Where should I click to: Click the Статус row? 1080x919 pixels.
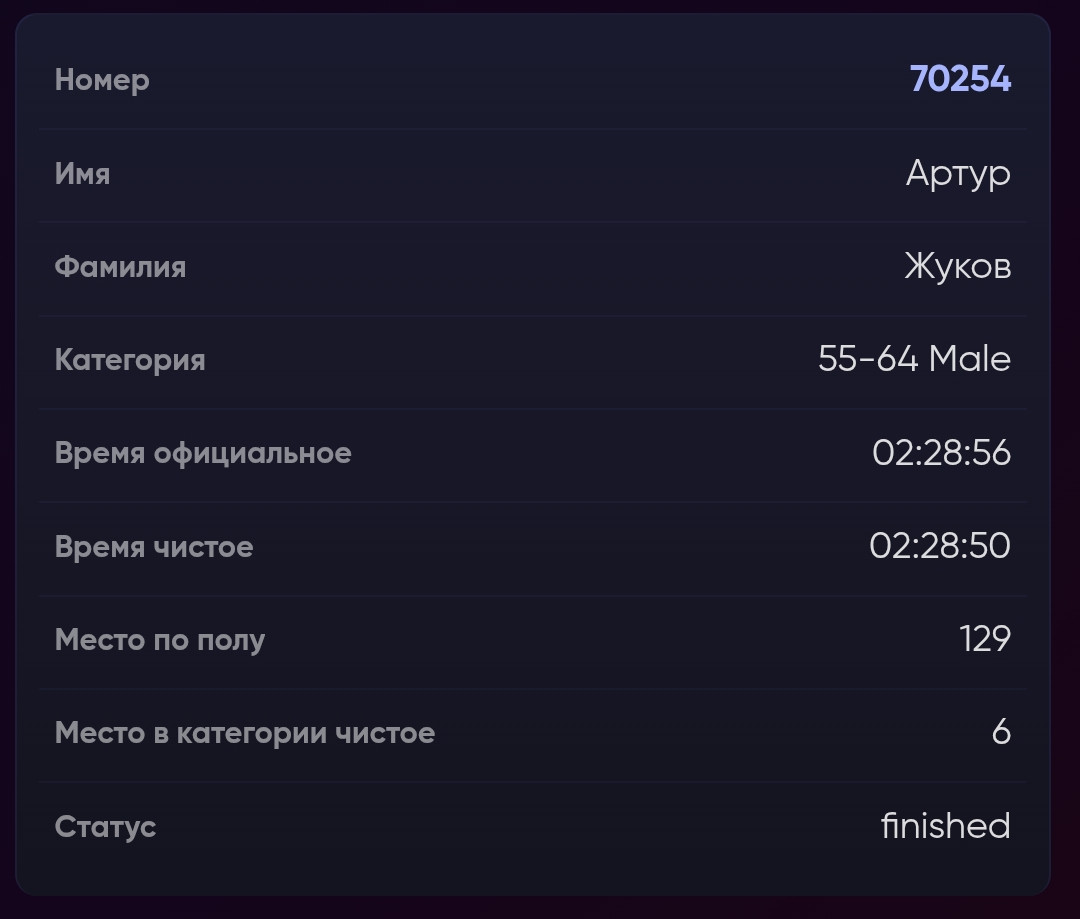(x=533, y=826)
